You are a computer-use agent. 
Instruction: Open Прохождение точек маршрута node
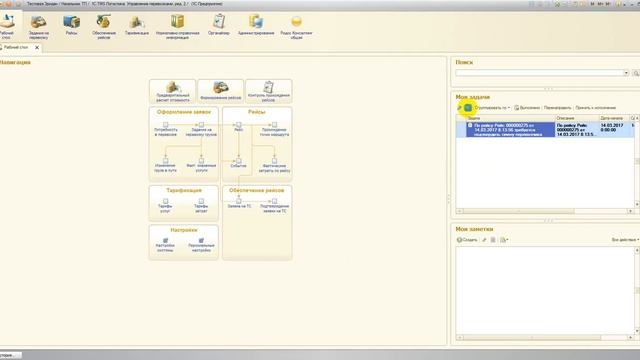click(274, 129)
